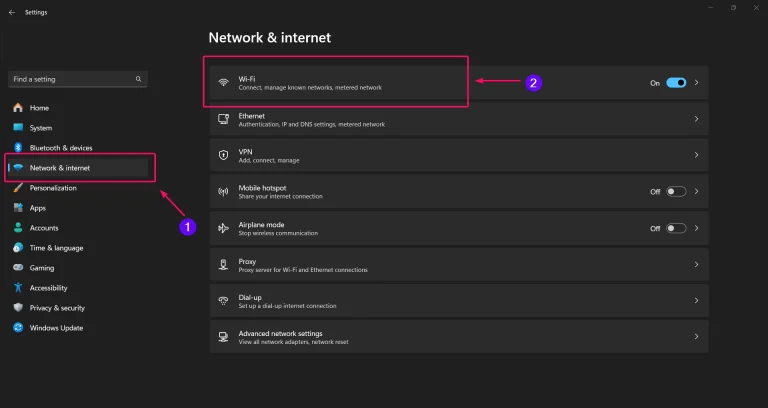Select Bluetooth & devices label
The width and height of the screenshot is (768, 408).
[61, 148]
